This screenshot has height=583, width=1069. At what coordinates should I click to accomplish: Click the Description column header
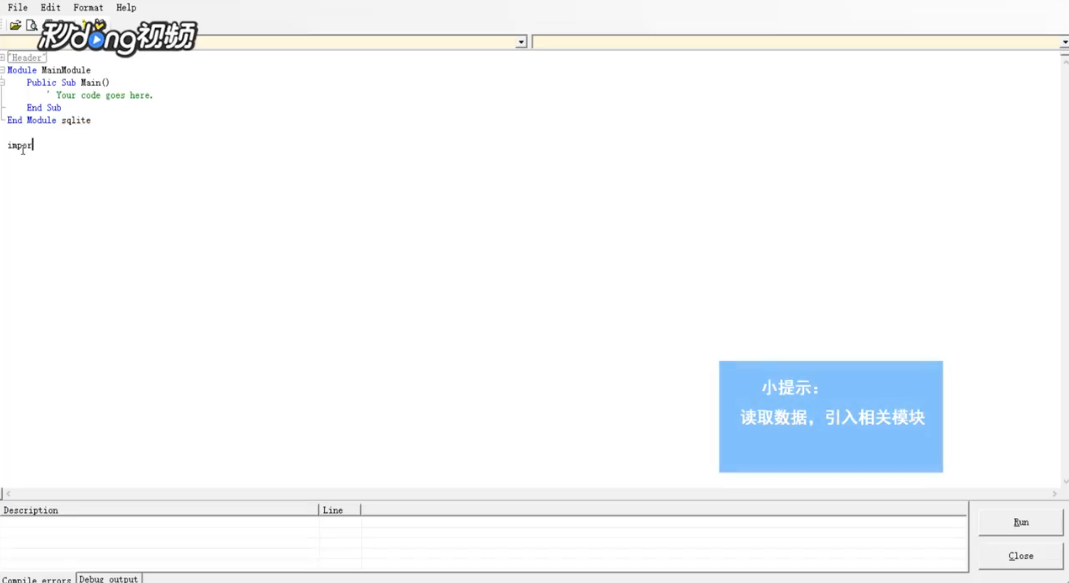coord(159,510)
